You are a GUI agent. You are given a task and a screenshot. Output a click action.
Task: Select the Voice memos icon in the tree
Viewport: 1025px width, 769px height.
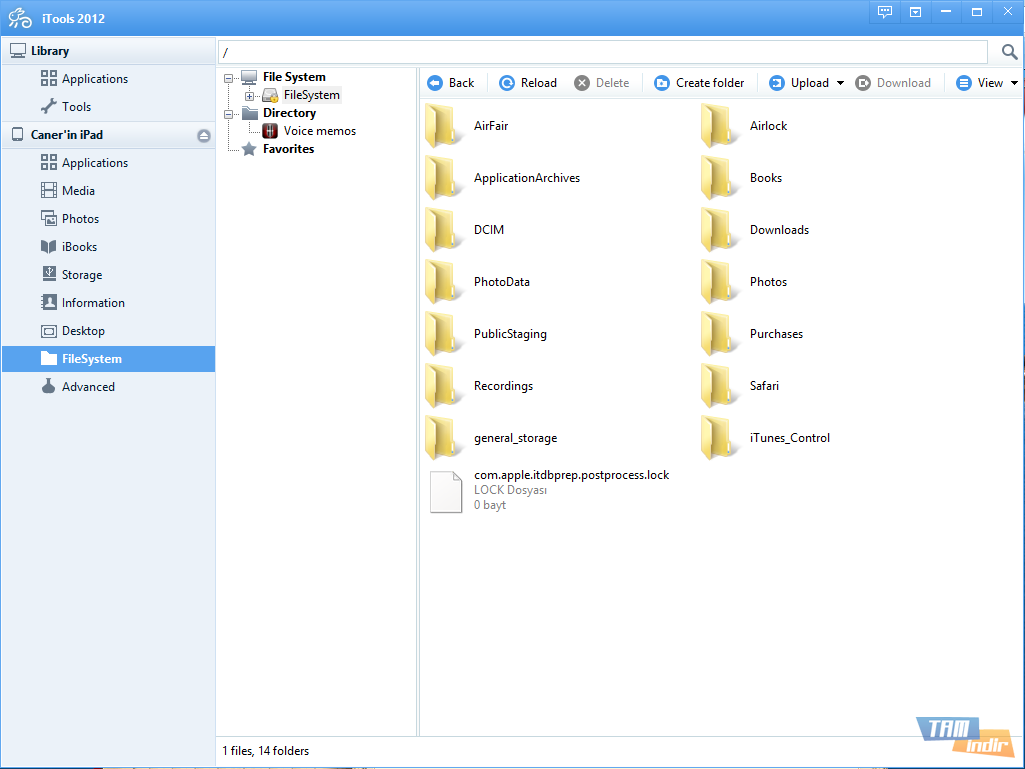point(268,130)
